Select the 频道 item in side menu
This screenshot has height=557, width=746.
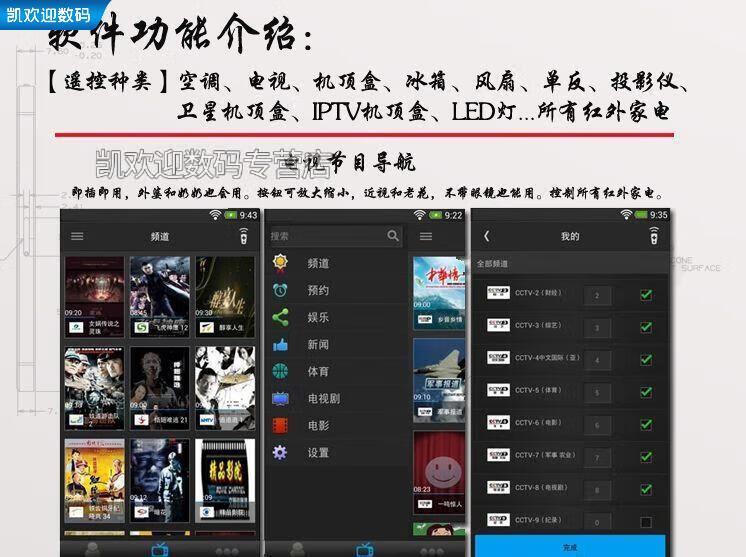pyautogui.click(x=318, y=263)
